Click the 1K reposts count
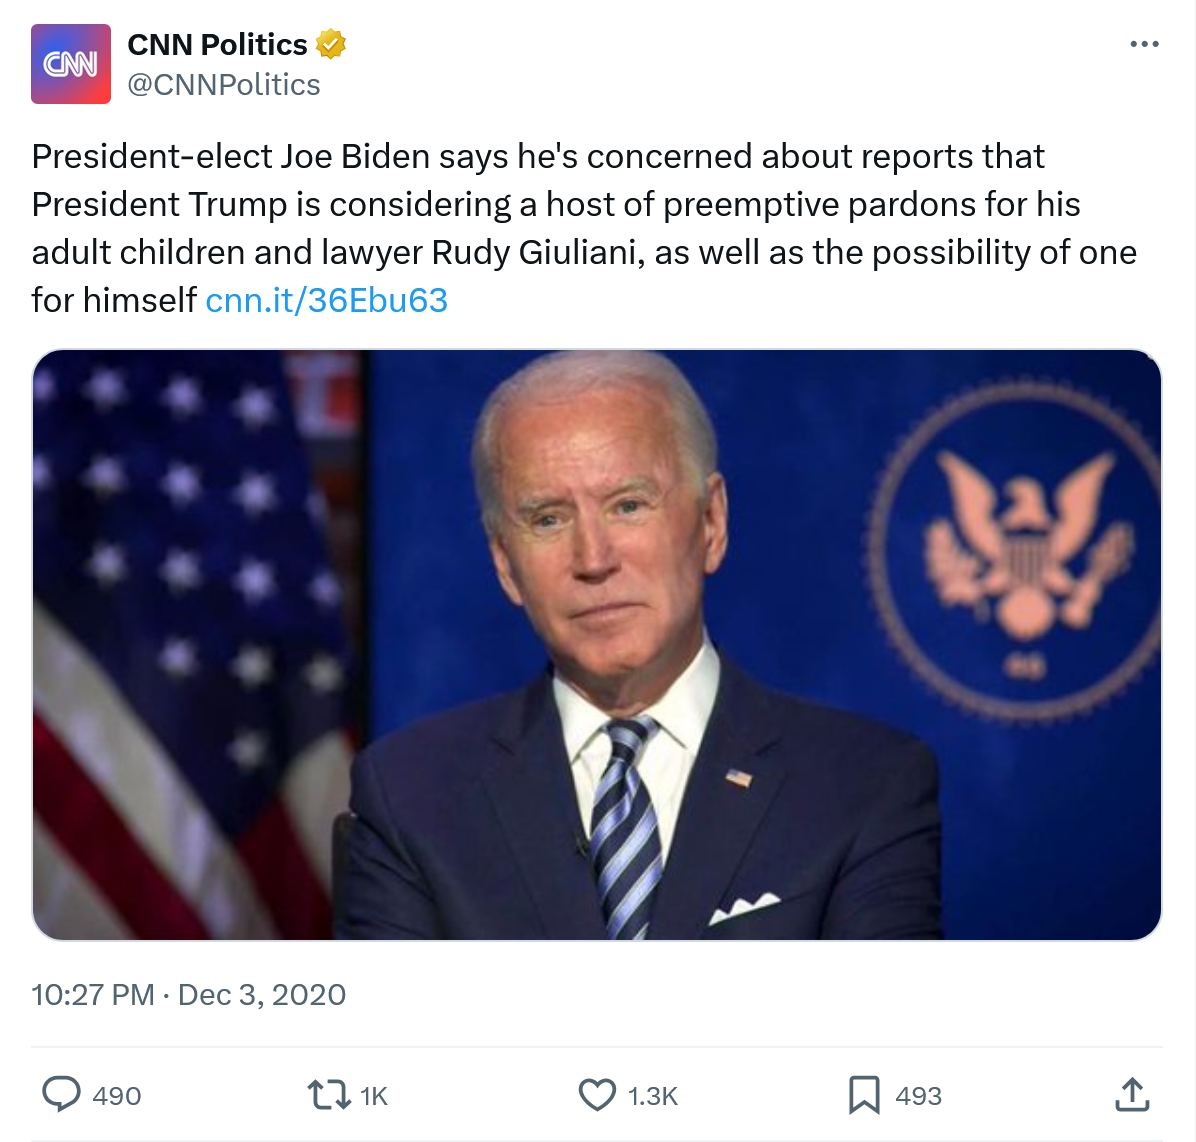1196x1142 pixels. point(374,1096)
